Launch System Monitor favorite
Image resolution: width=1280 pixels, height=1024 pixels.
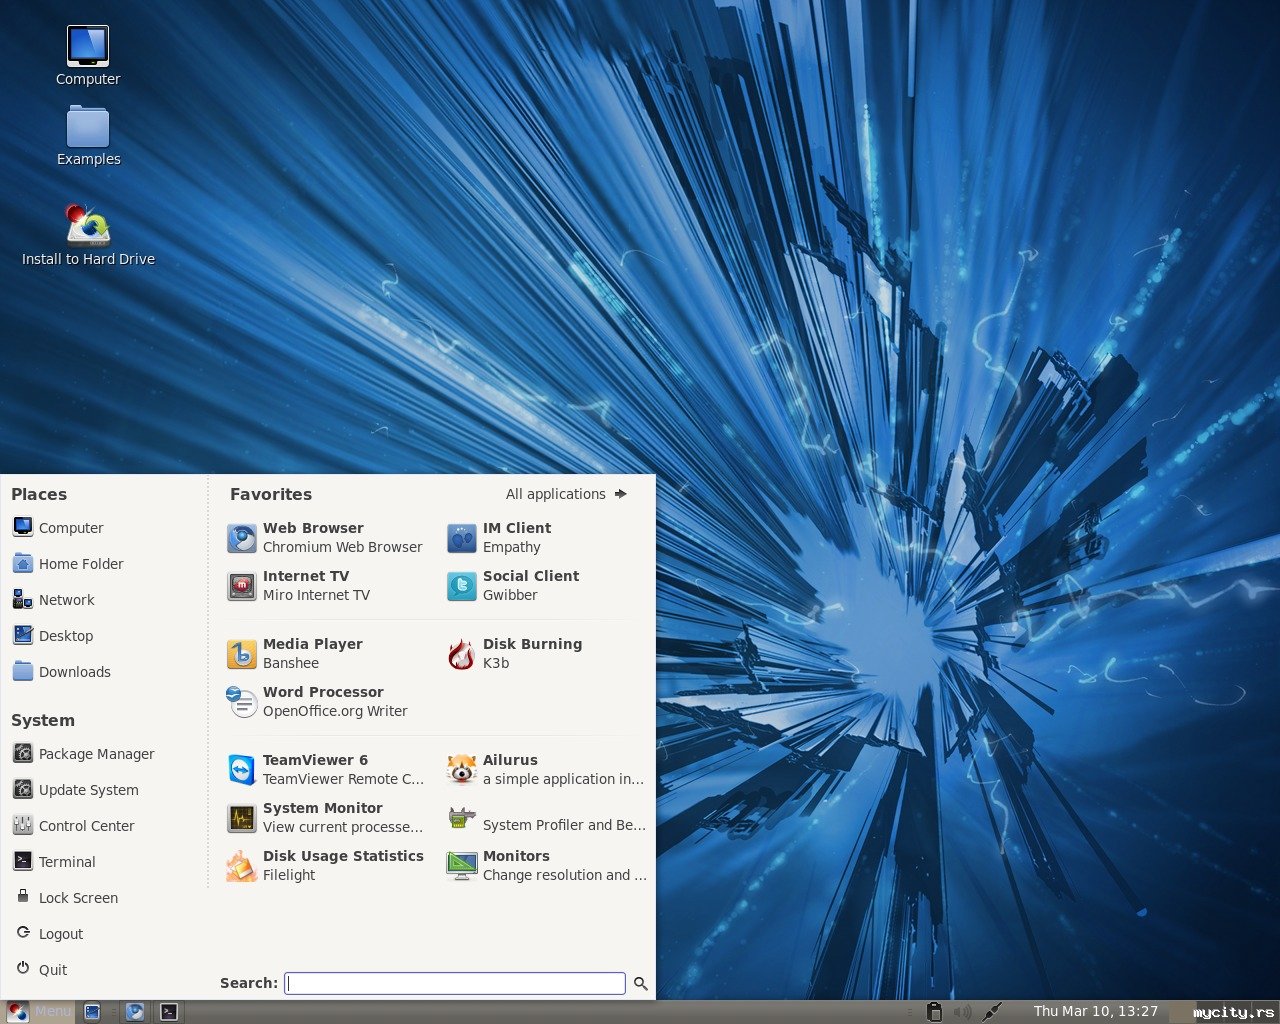click(x=325, y=817)
